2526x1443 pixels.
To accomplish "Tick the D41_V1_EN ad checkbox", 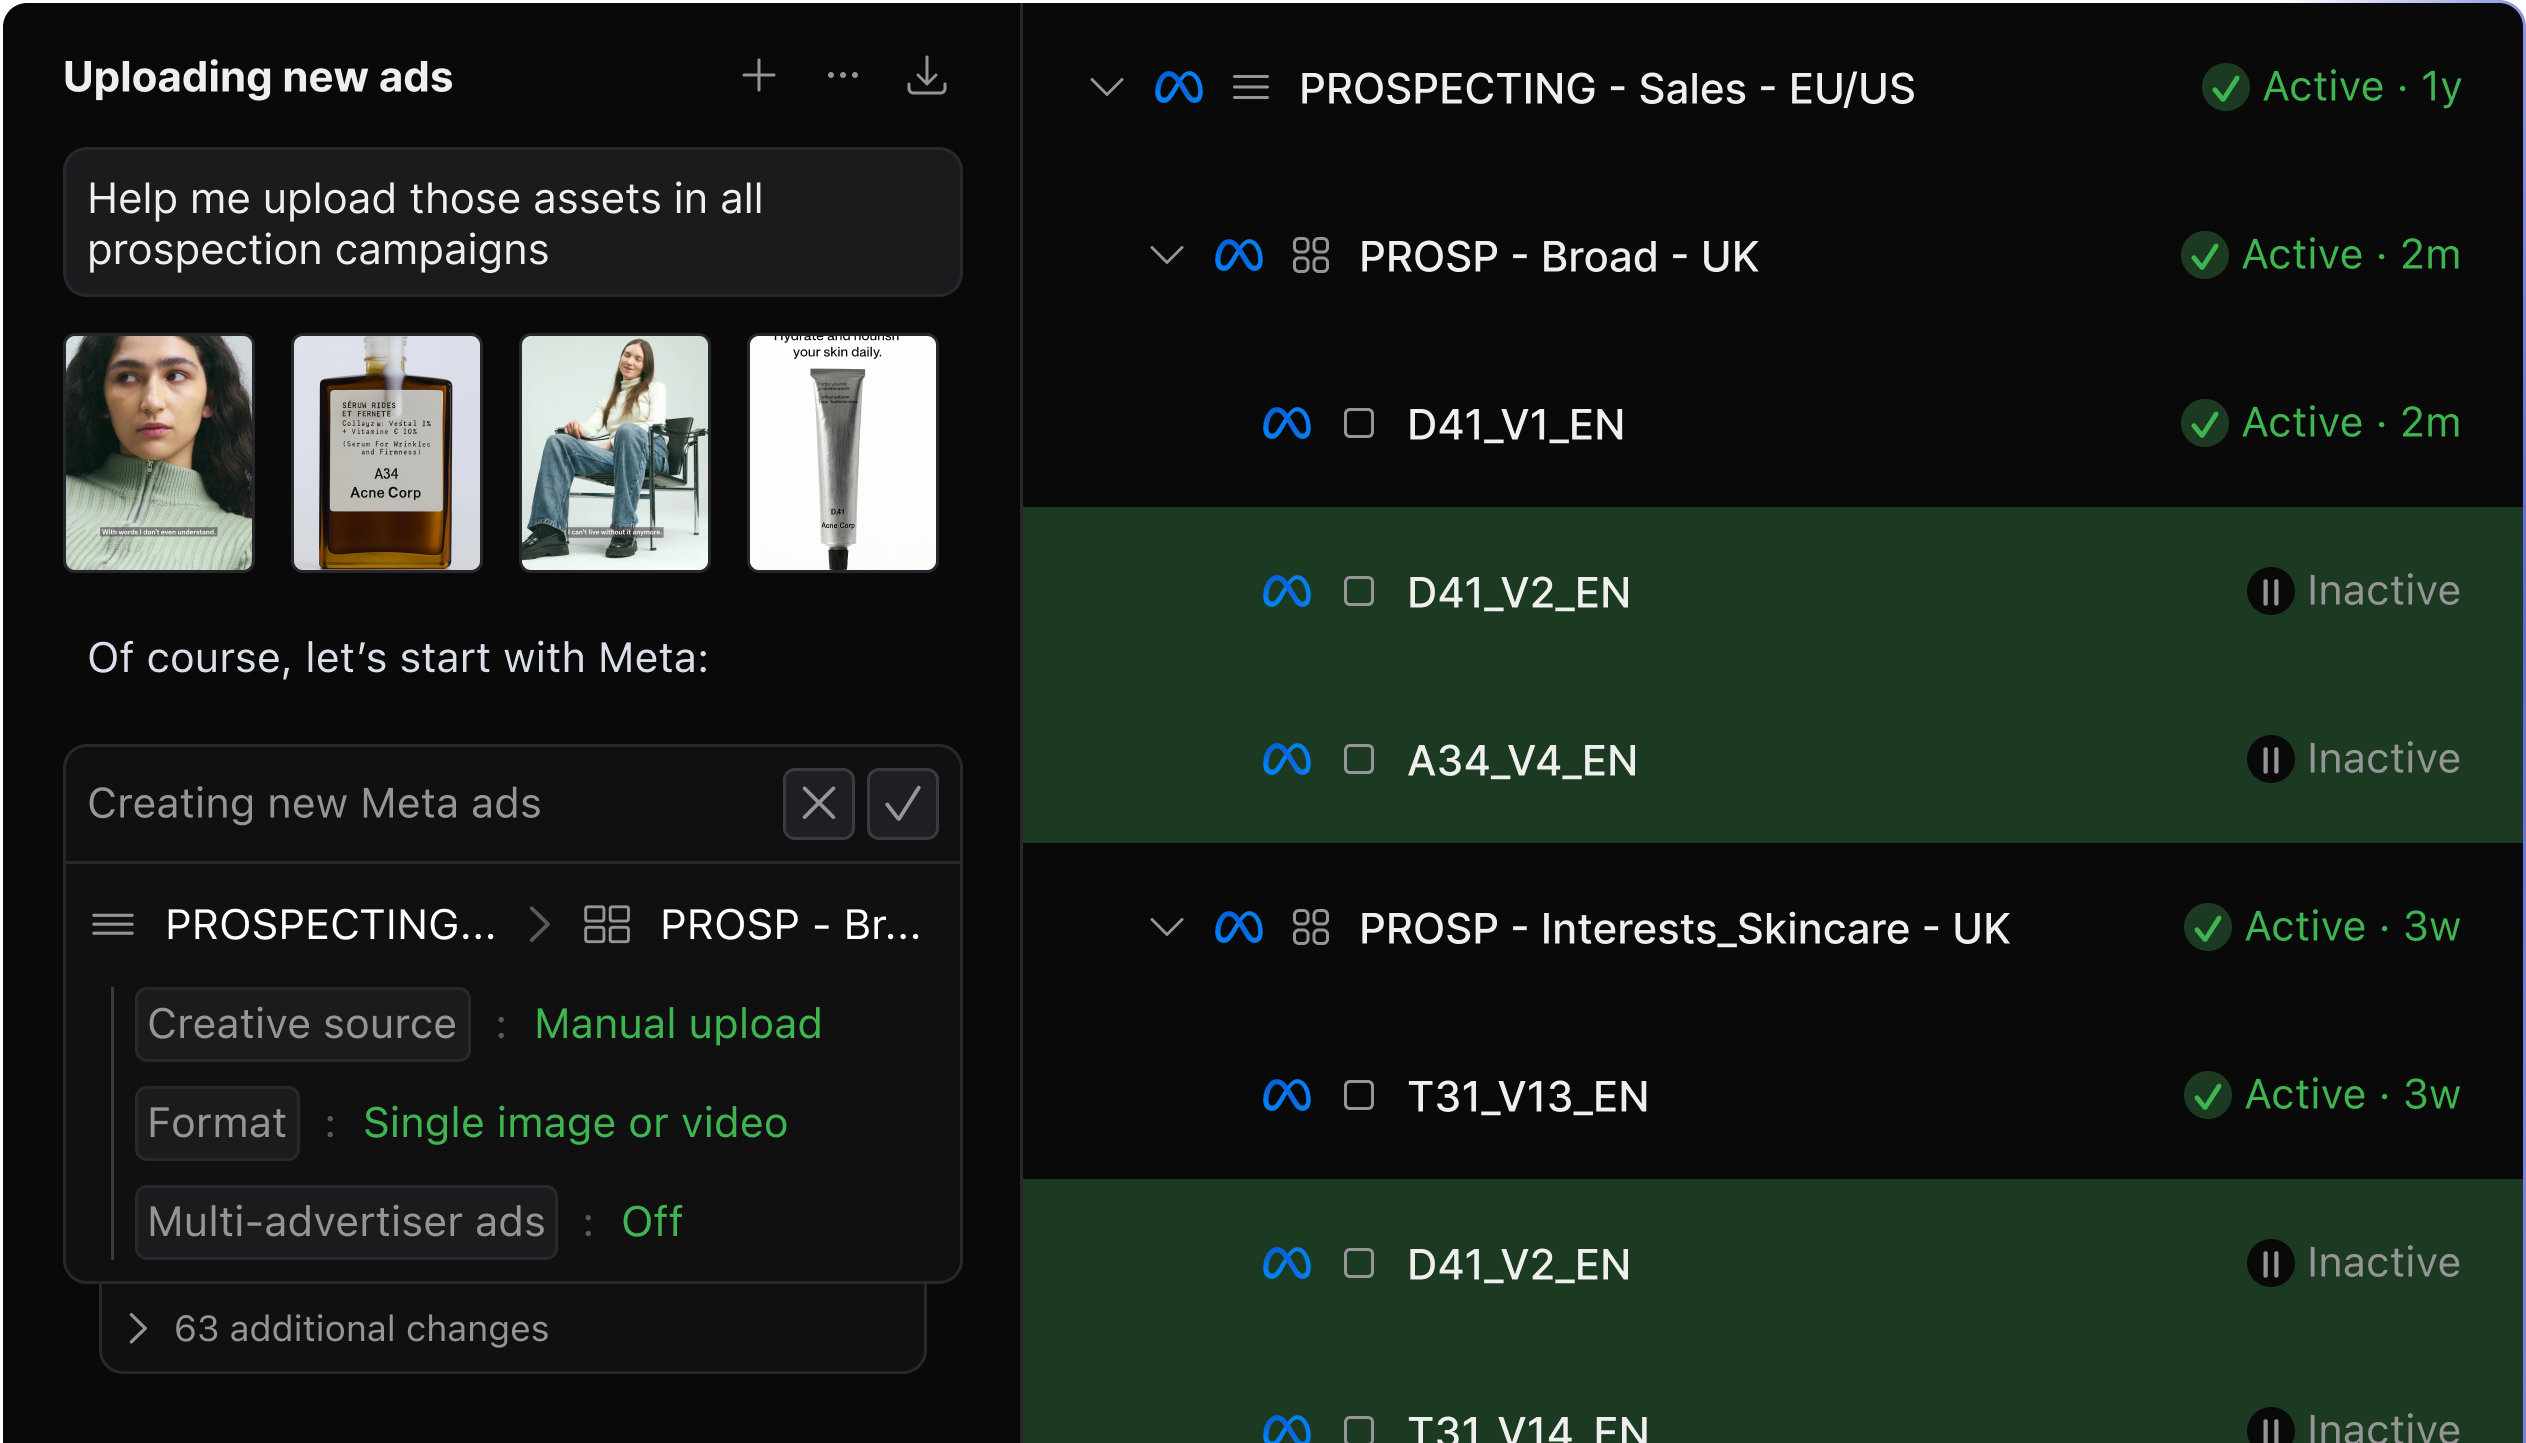I will [x=1358, y=424].
